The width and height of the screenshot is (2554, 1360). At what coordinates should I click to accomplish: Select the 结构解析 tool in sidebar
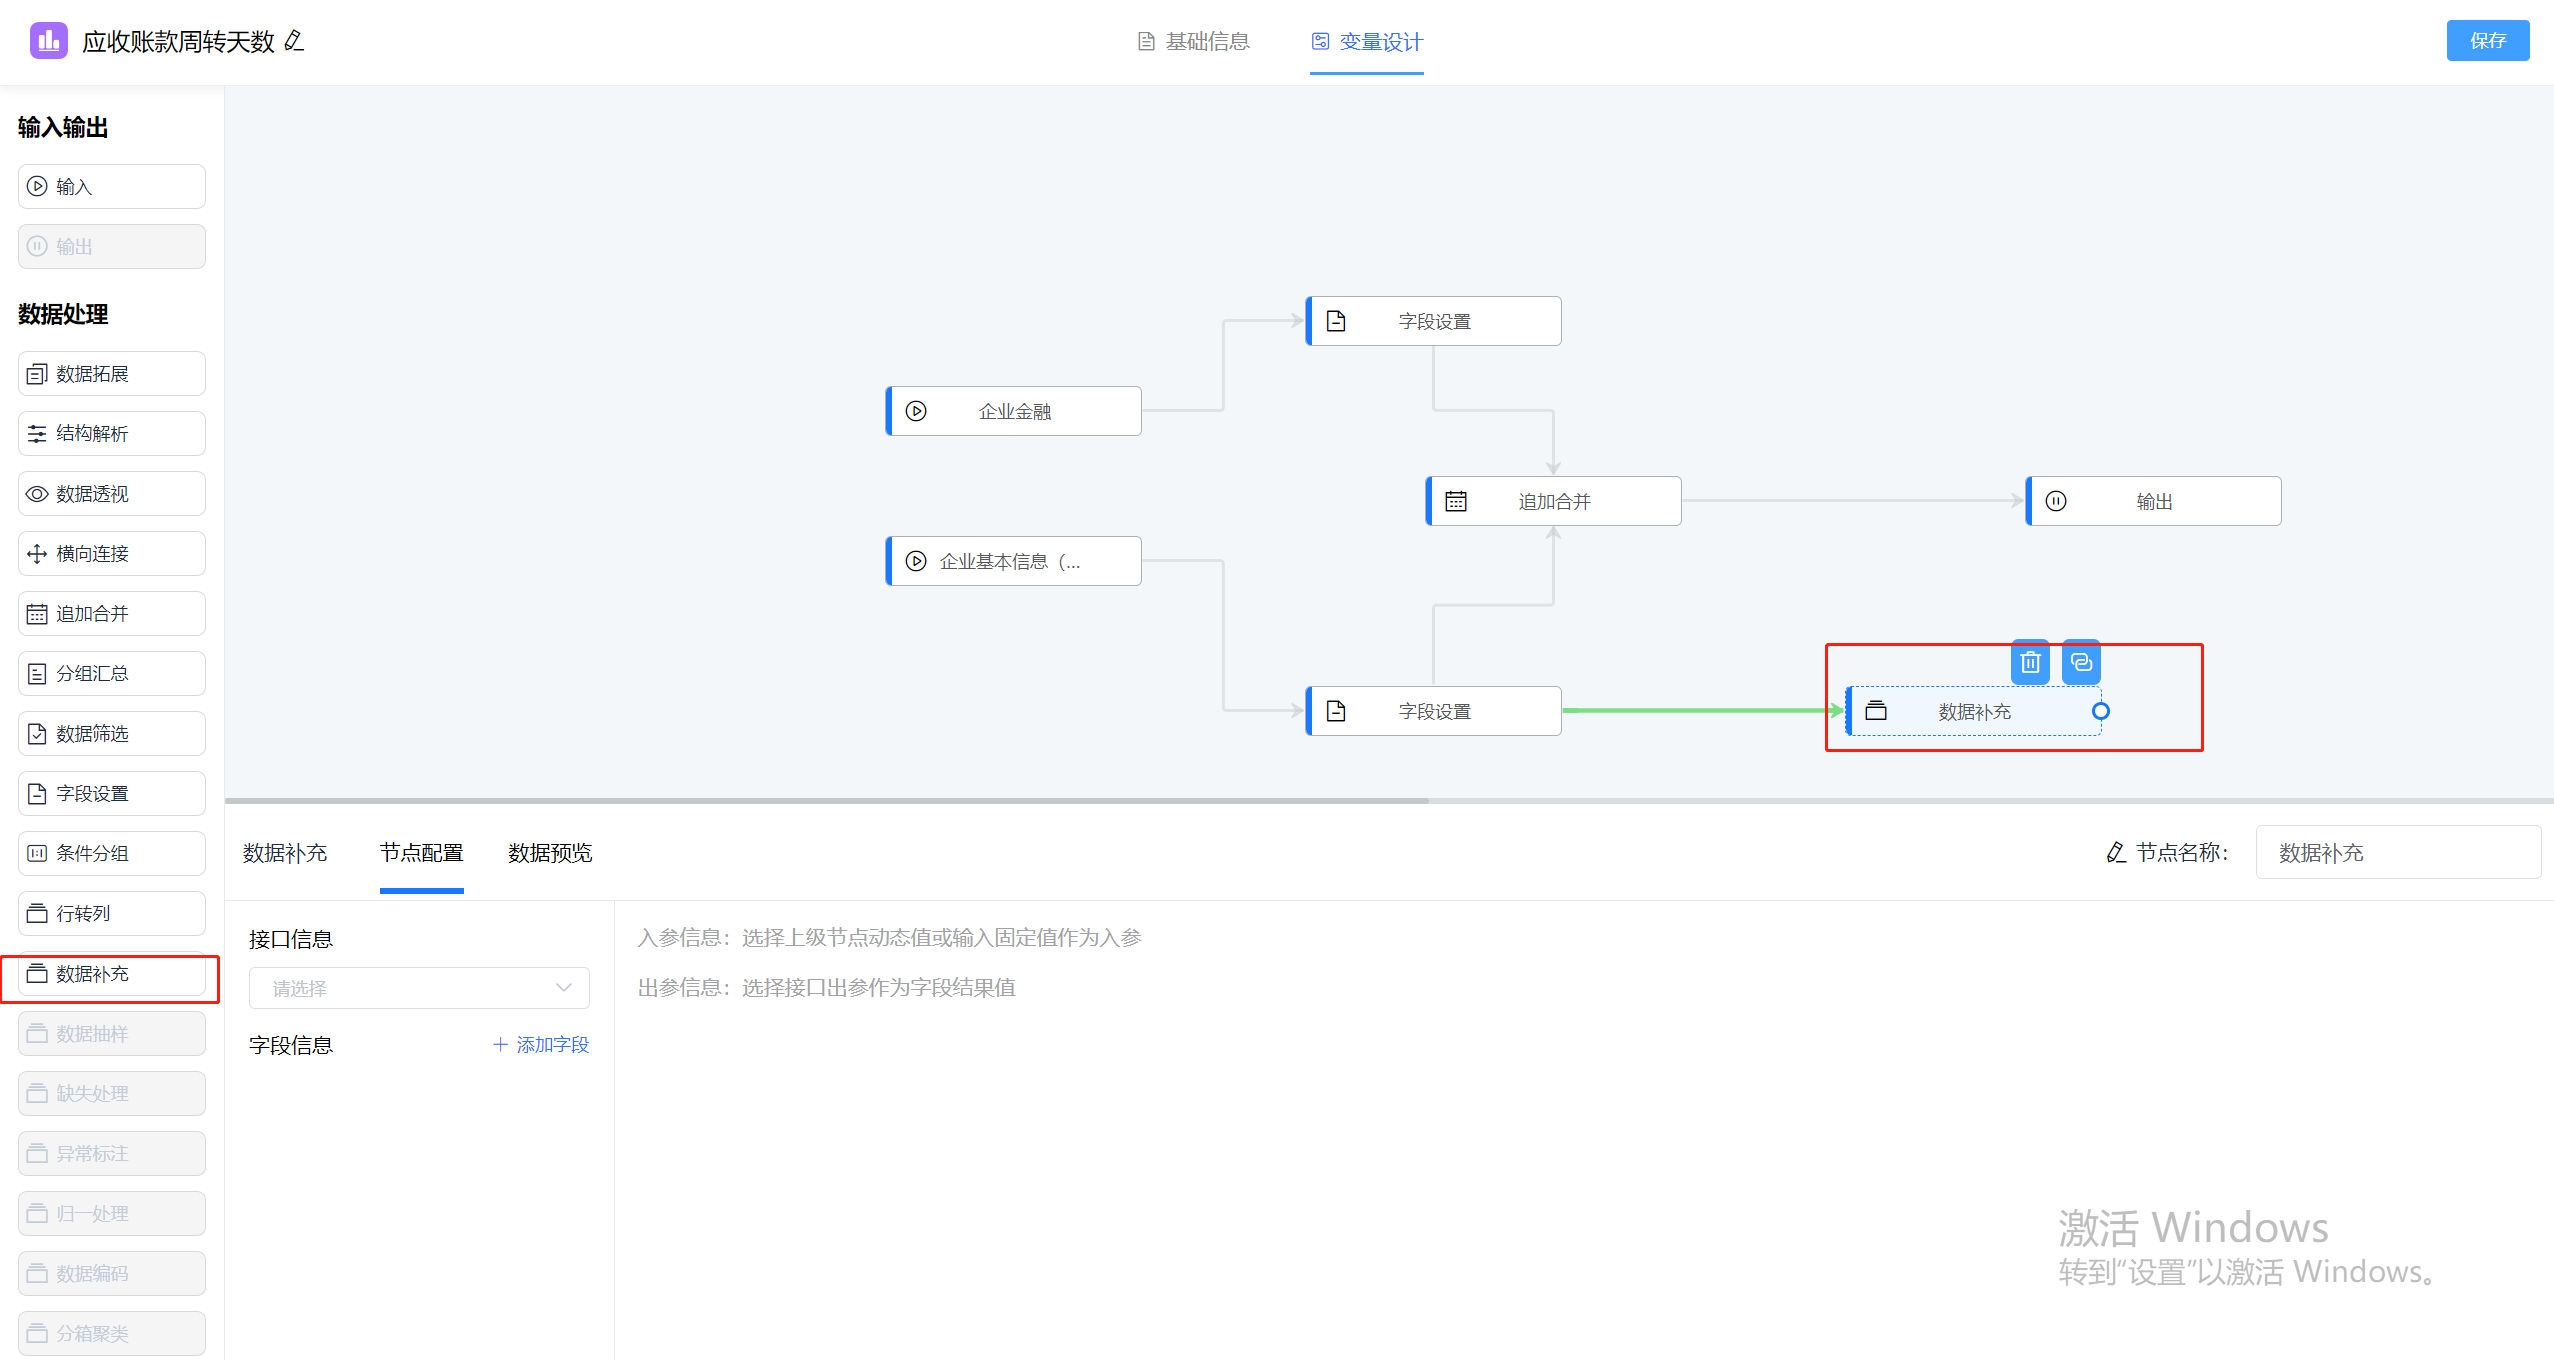[110, 433]
